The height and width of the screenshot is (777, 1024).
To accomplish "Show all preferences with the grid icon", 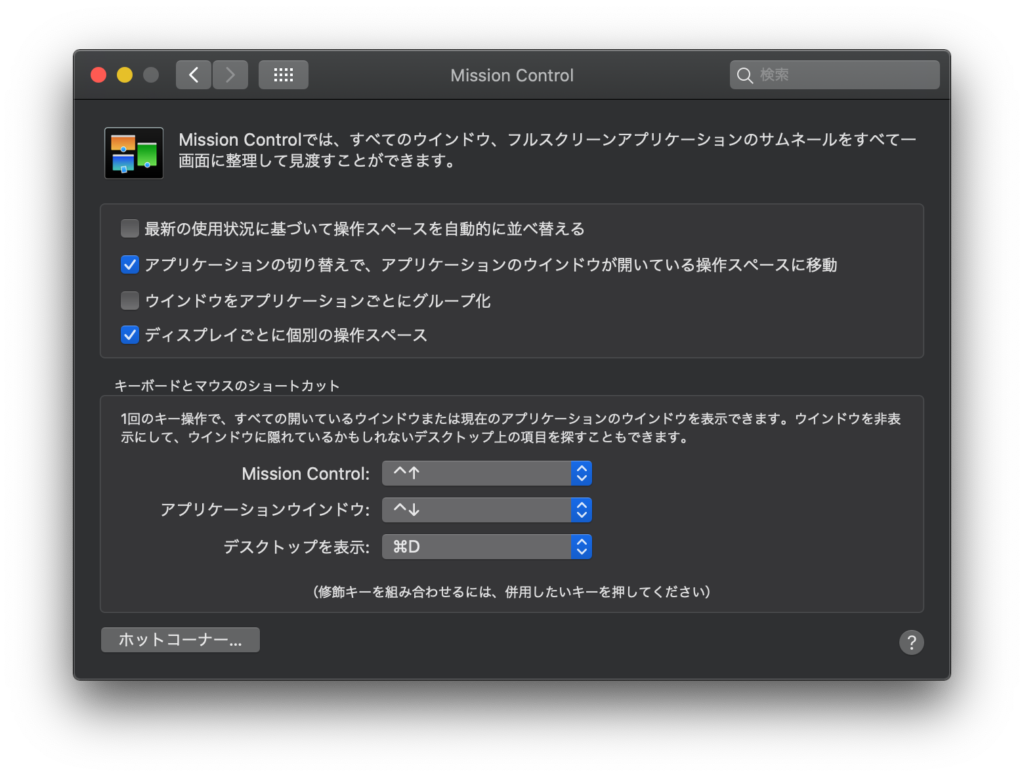I will click(283, 75).
